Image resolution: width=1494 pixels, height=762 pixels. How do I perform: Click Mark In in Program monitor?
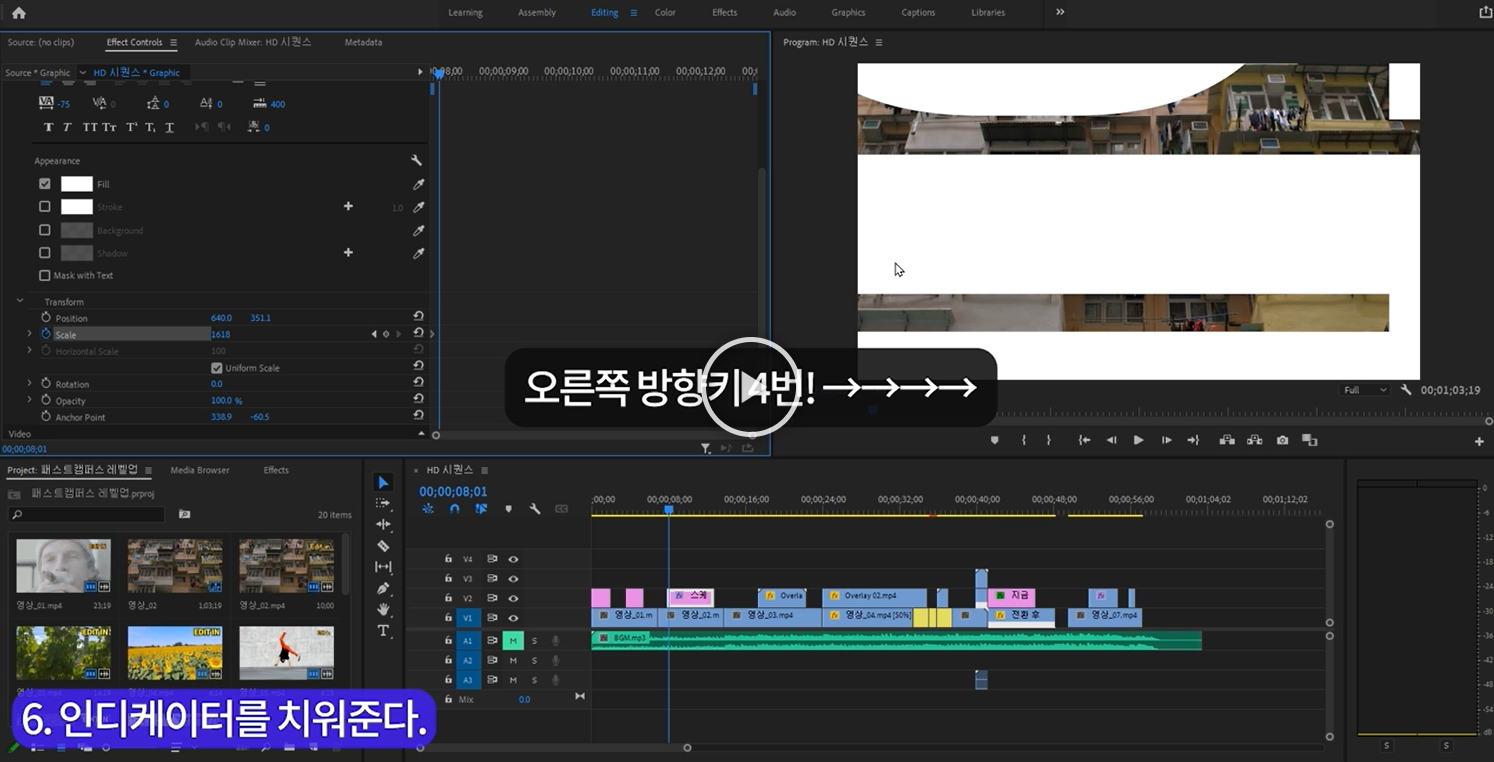pyautogui.click(x=1023, y=440)
